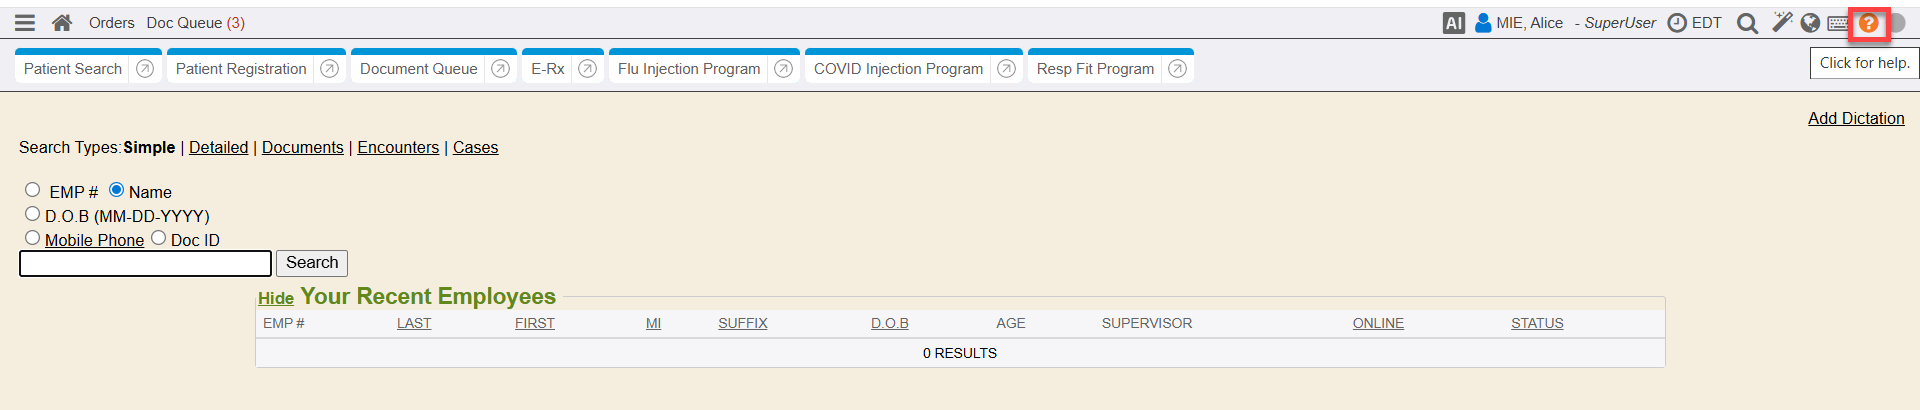Go to the home page icon

click(62, 23)
